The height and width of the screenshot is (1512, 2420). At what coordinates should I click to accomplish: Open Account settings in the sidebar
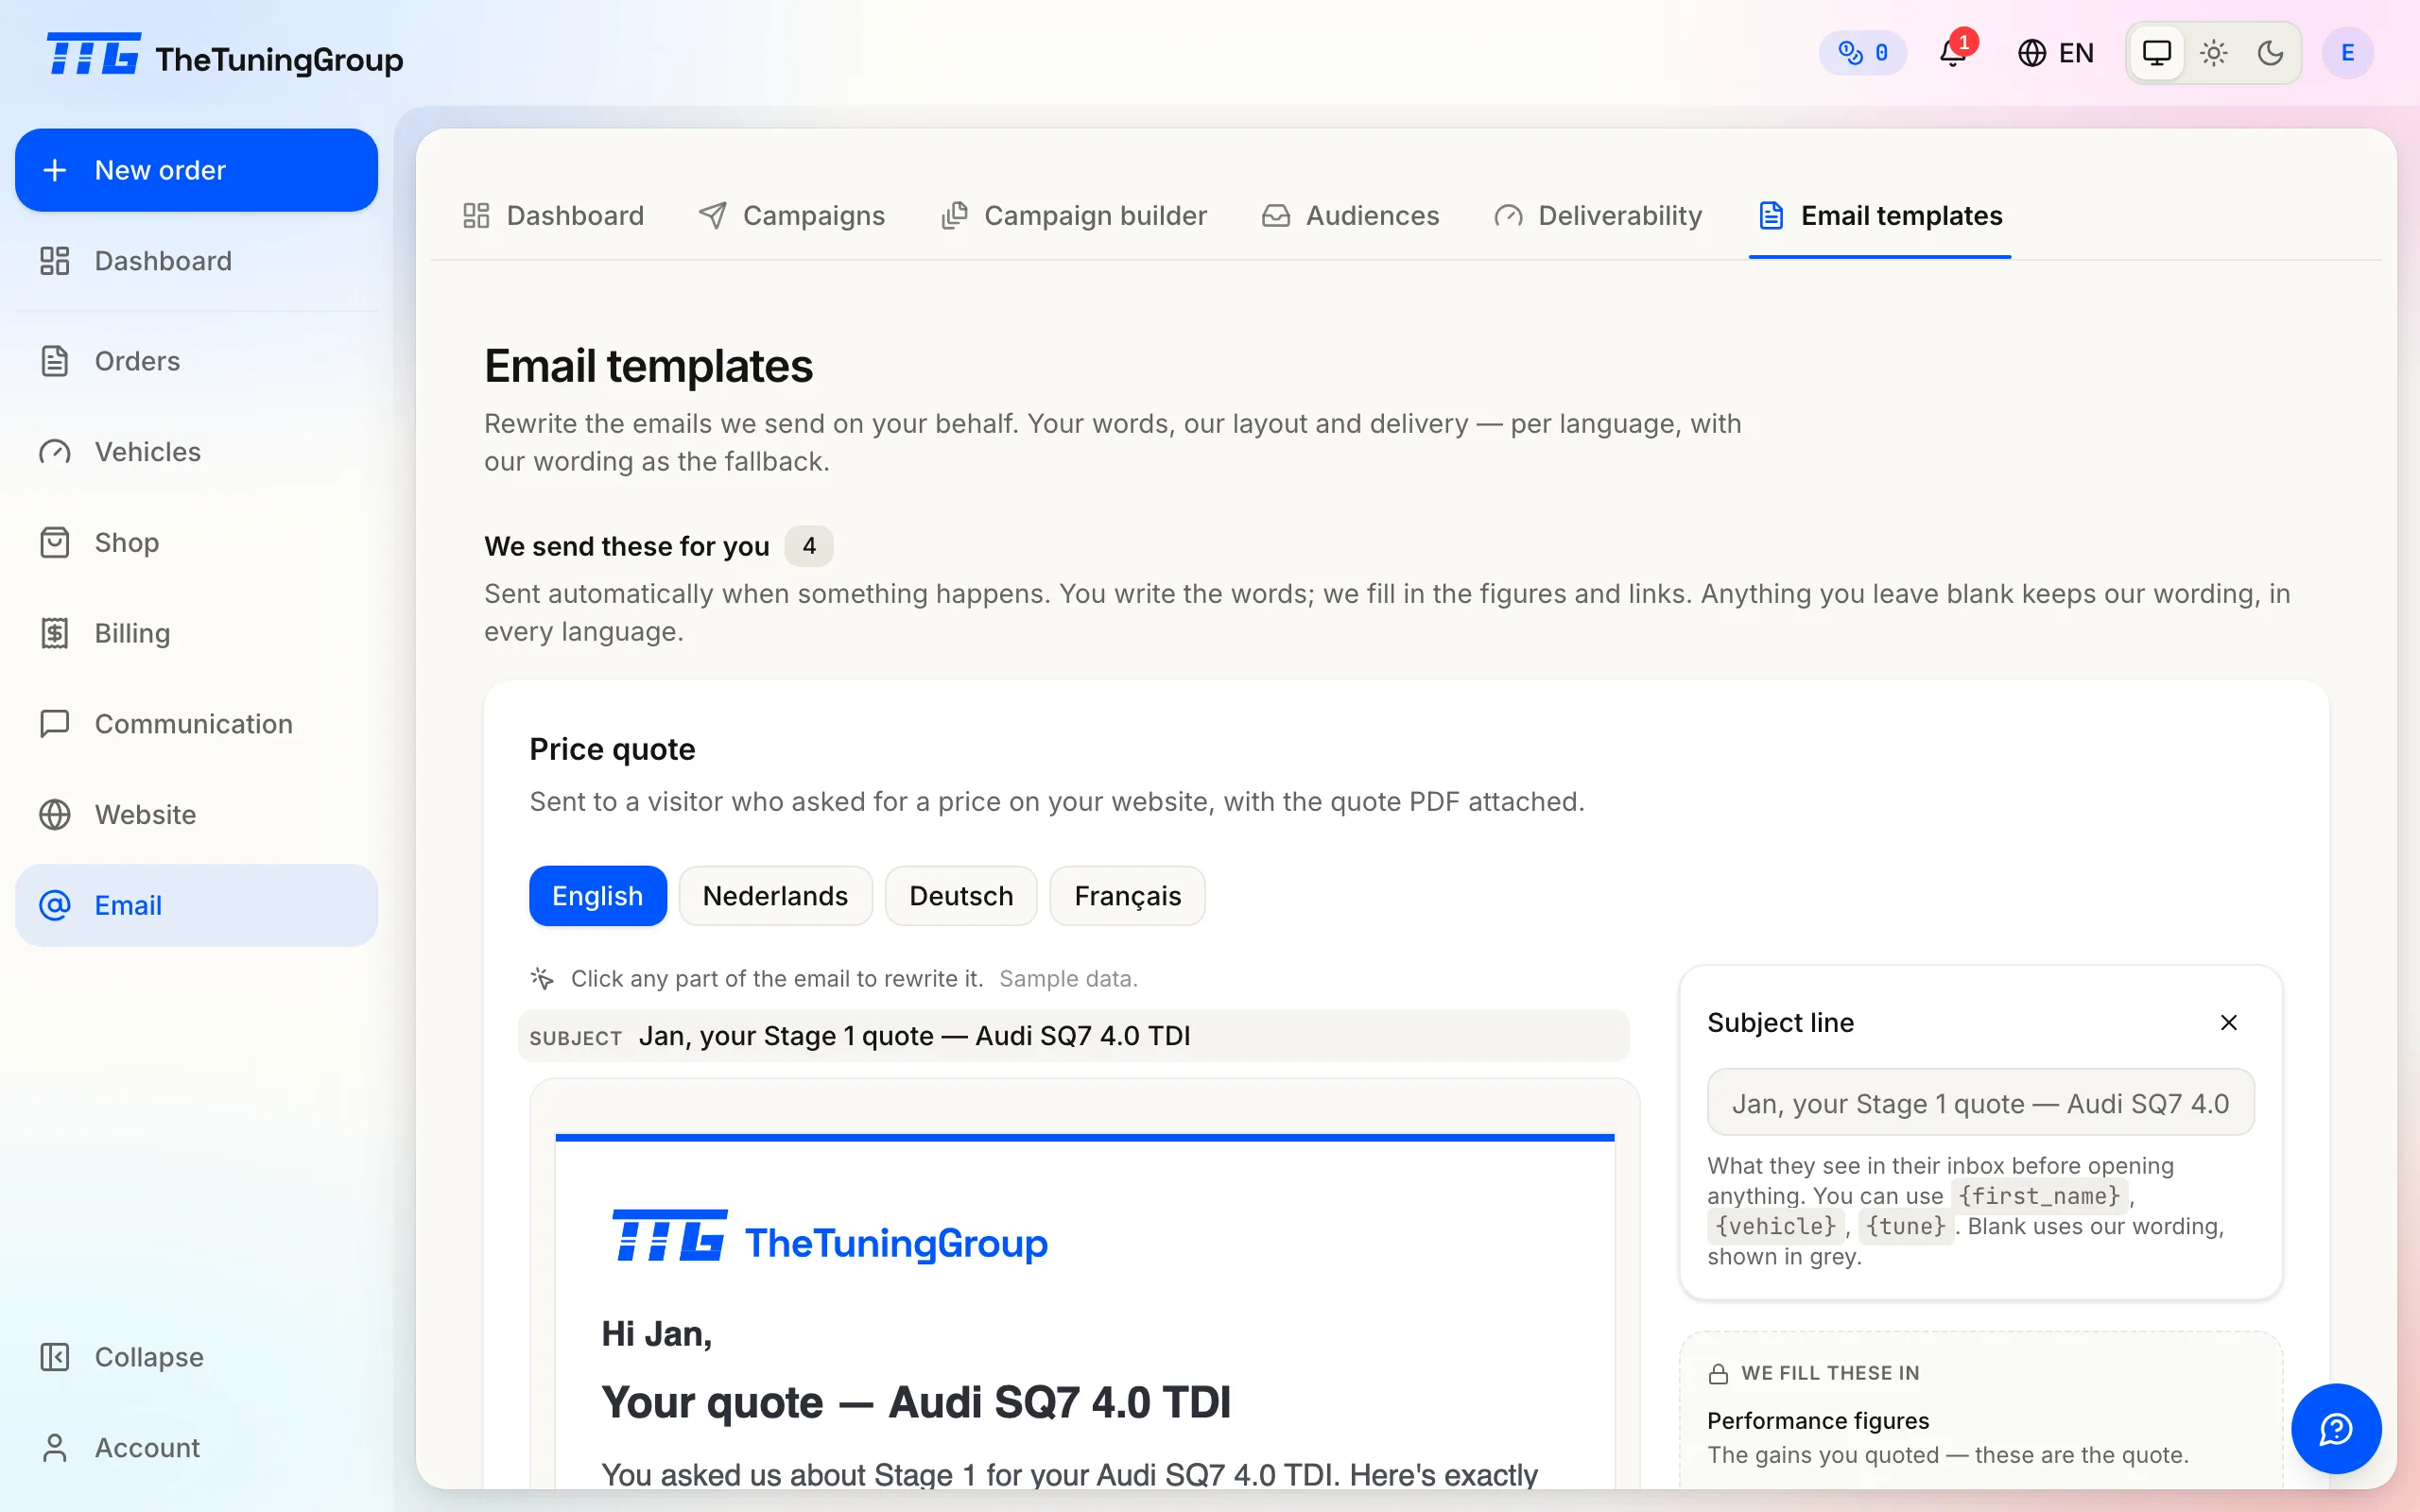(196, 1448)
